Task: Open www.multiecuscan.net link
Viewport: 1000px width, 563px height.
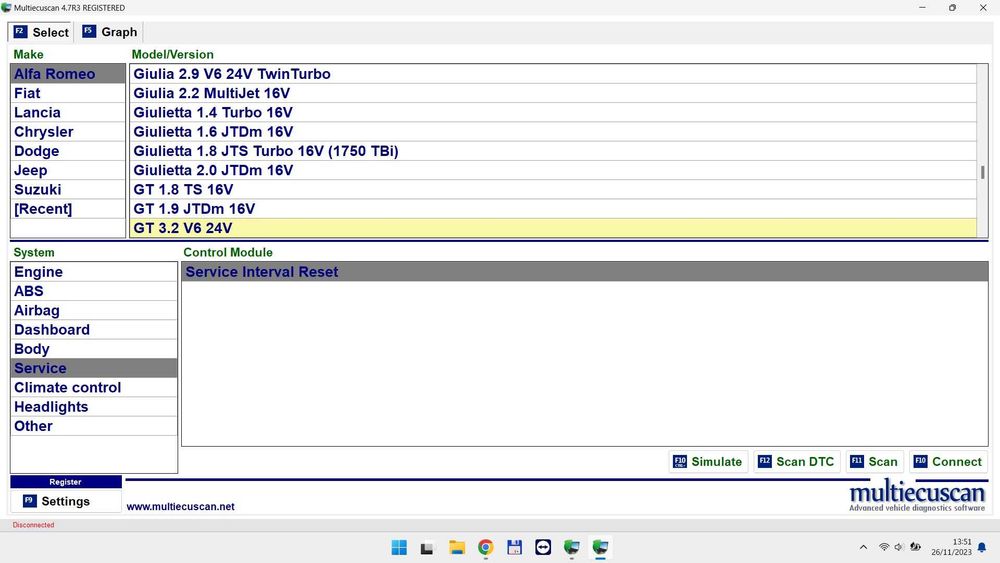Action: pos(180,506)
